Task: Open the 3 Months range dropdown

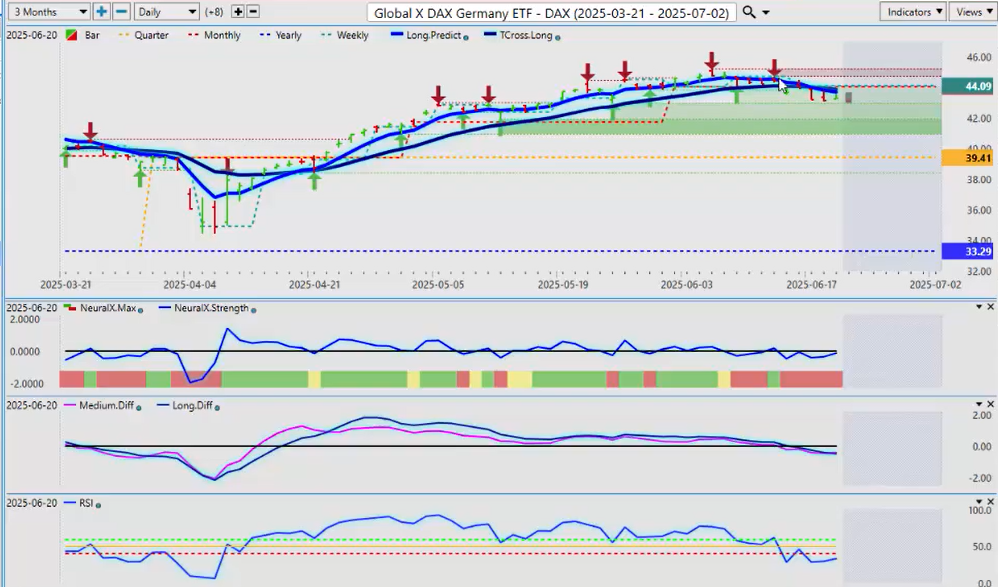Action: (x=49, y=11)
